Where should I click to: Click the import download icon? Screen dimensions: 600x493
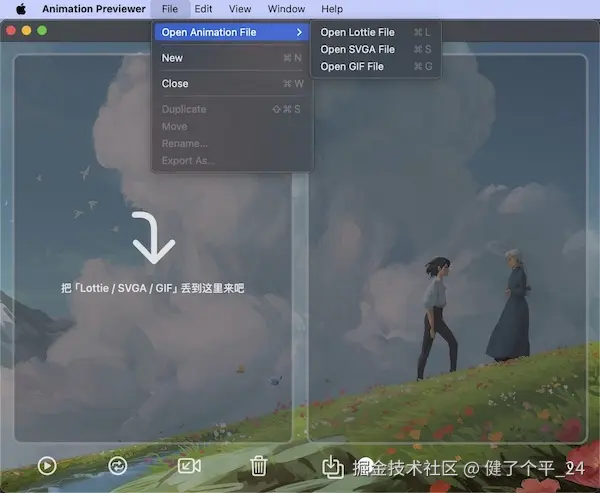333,466
